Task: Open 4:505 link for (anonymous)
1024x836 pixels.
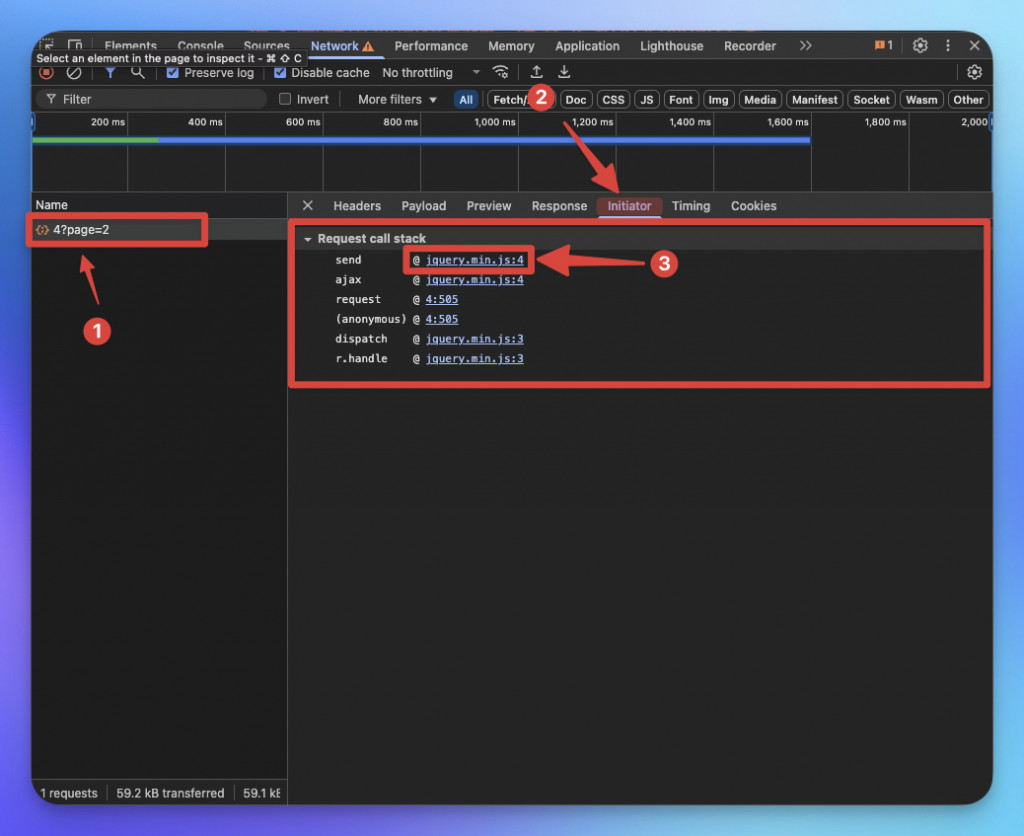Action: [x=441, y=319]
